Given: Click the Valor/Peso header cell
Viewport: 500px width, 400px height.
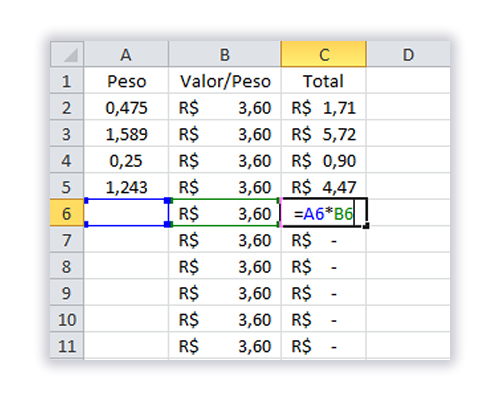Looking at the screenshot, I should (x=225, y=81).
